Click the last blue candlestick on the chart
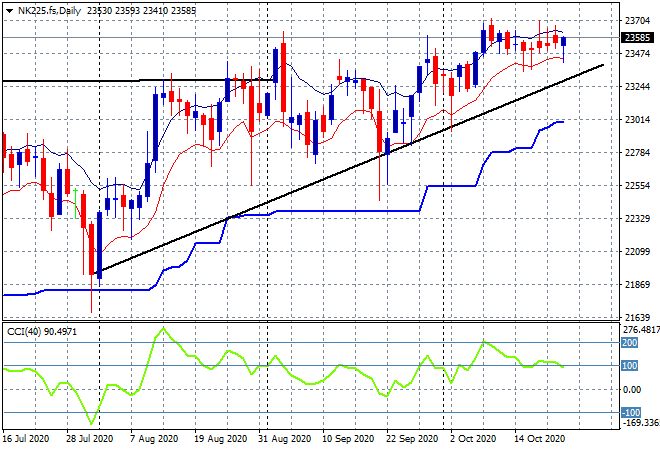 [x=564, y=42]
